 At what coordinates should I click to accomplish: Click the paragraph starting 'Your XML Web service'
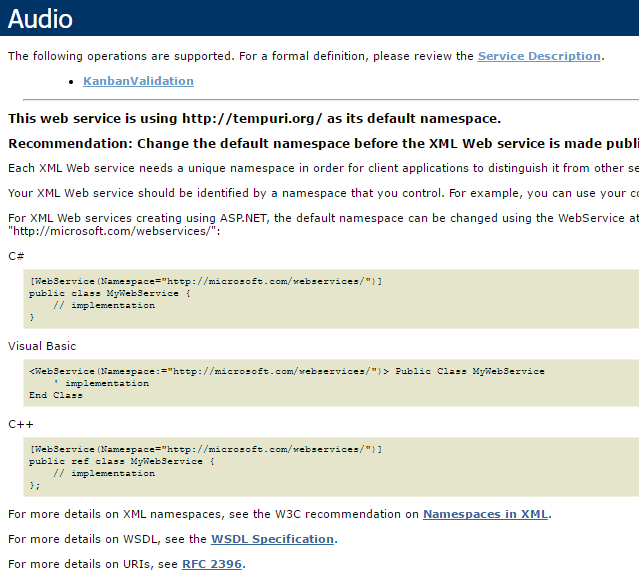coord(320,192)
